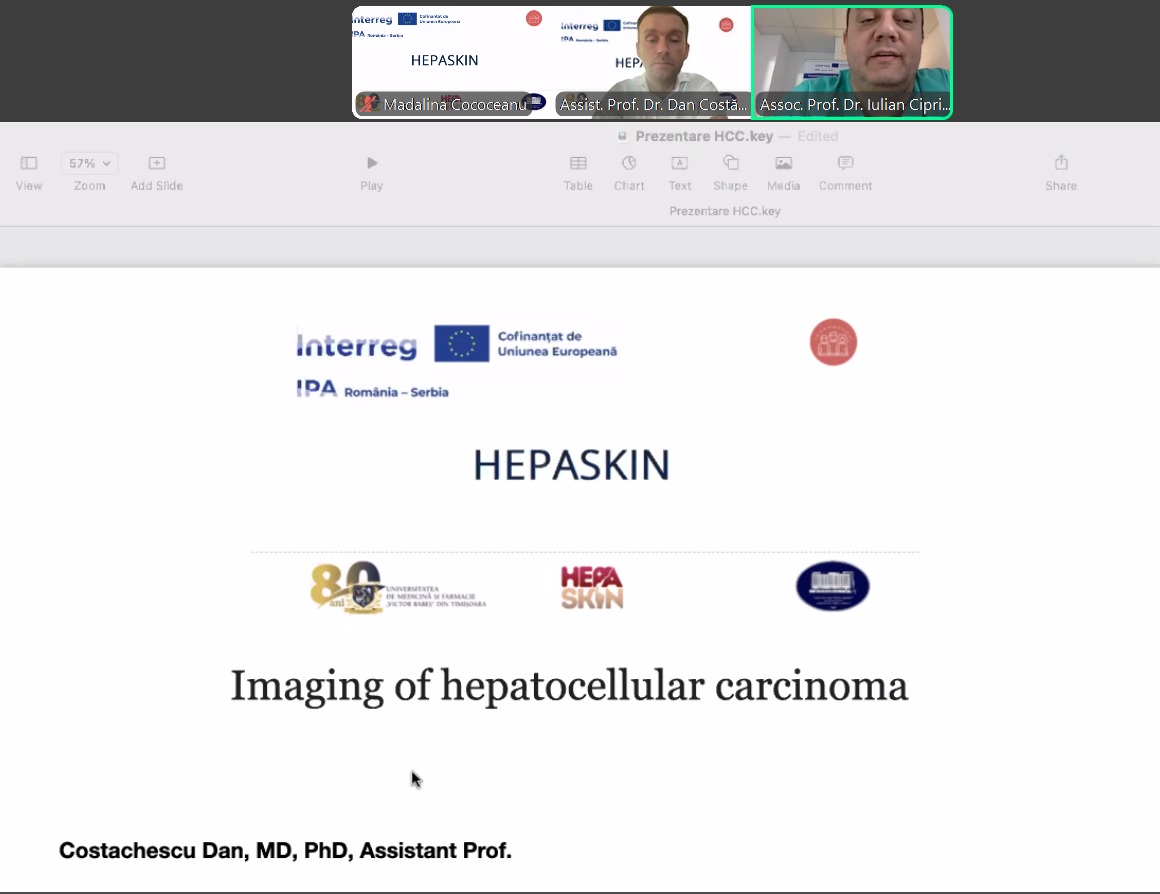Insert a table using the Table icon

pyautogui.click(x=578, y=163)
